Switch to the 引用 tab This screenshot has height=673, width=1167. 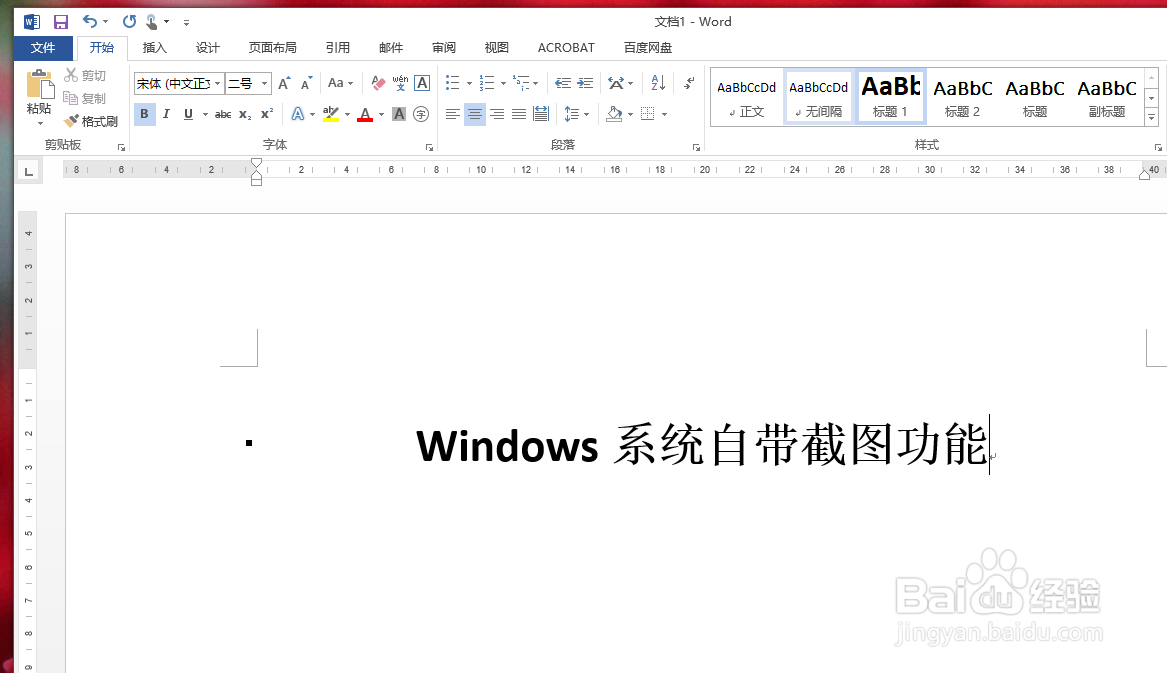pos(338,48)
